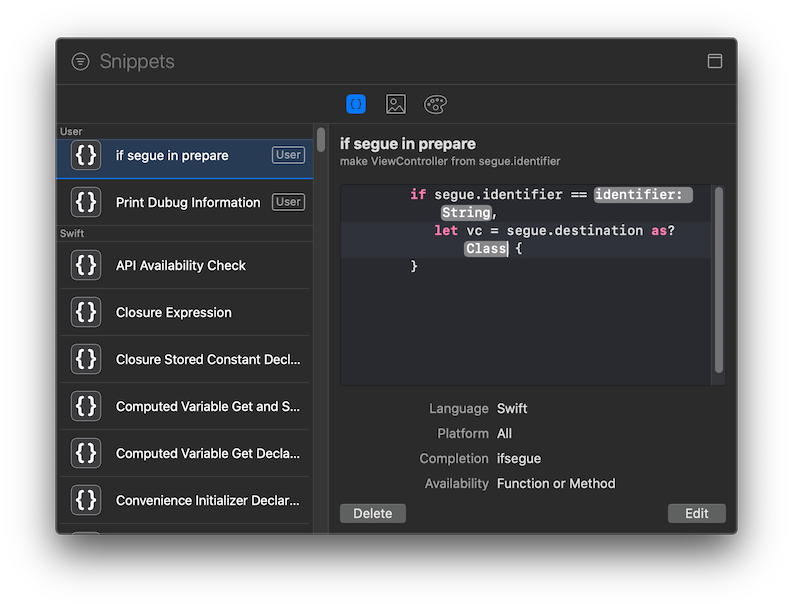Image resolution: width=793 pixels, height=608 pixels.
Task: Click braces icon of Computed Variable Get and S...
Action: (86, 407)
